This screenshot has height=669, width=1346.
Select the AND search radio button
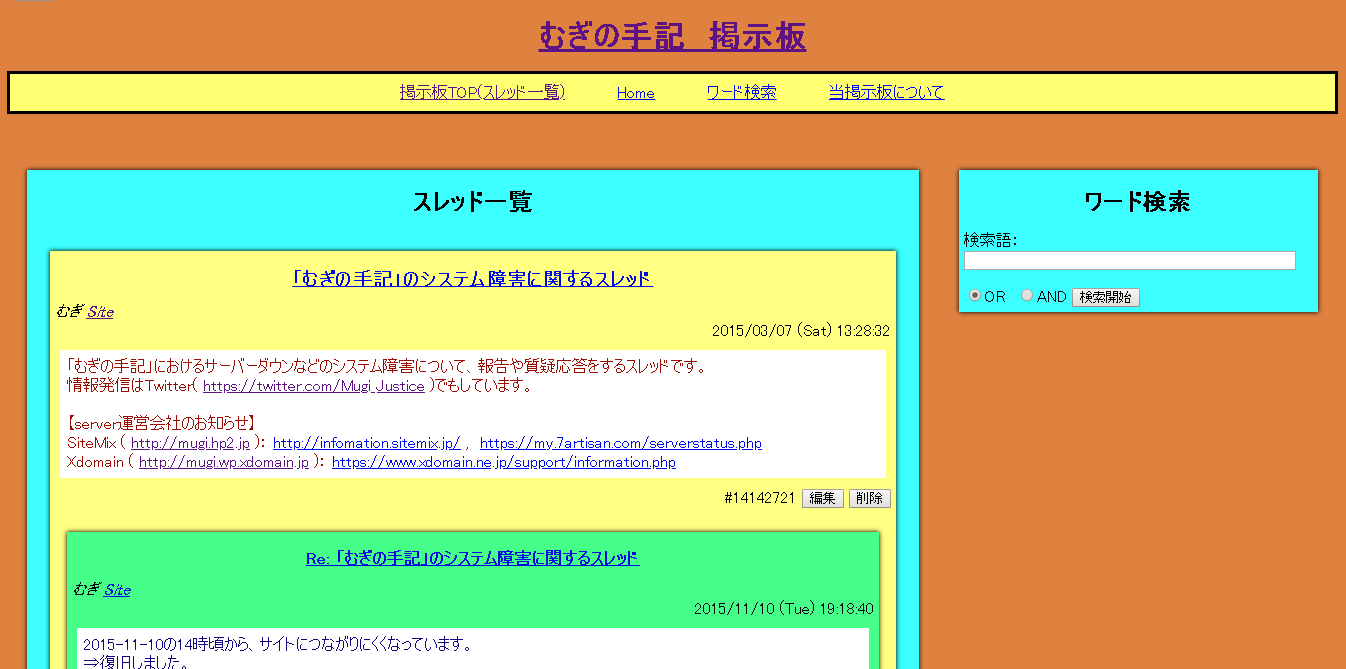(1027, 296)
